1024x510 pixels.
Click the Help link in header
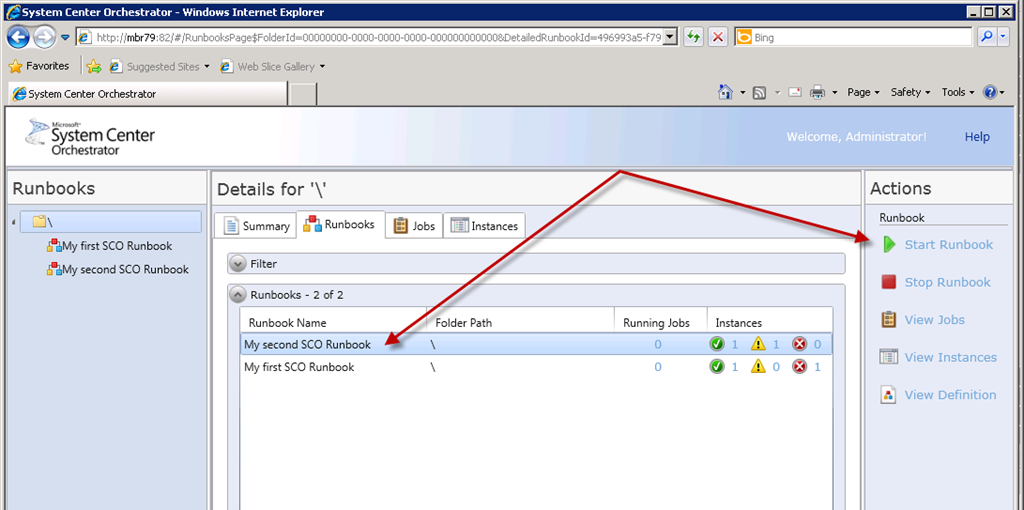point(977,137)
